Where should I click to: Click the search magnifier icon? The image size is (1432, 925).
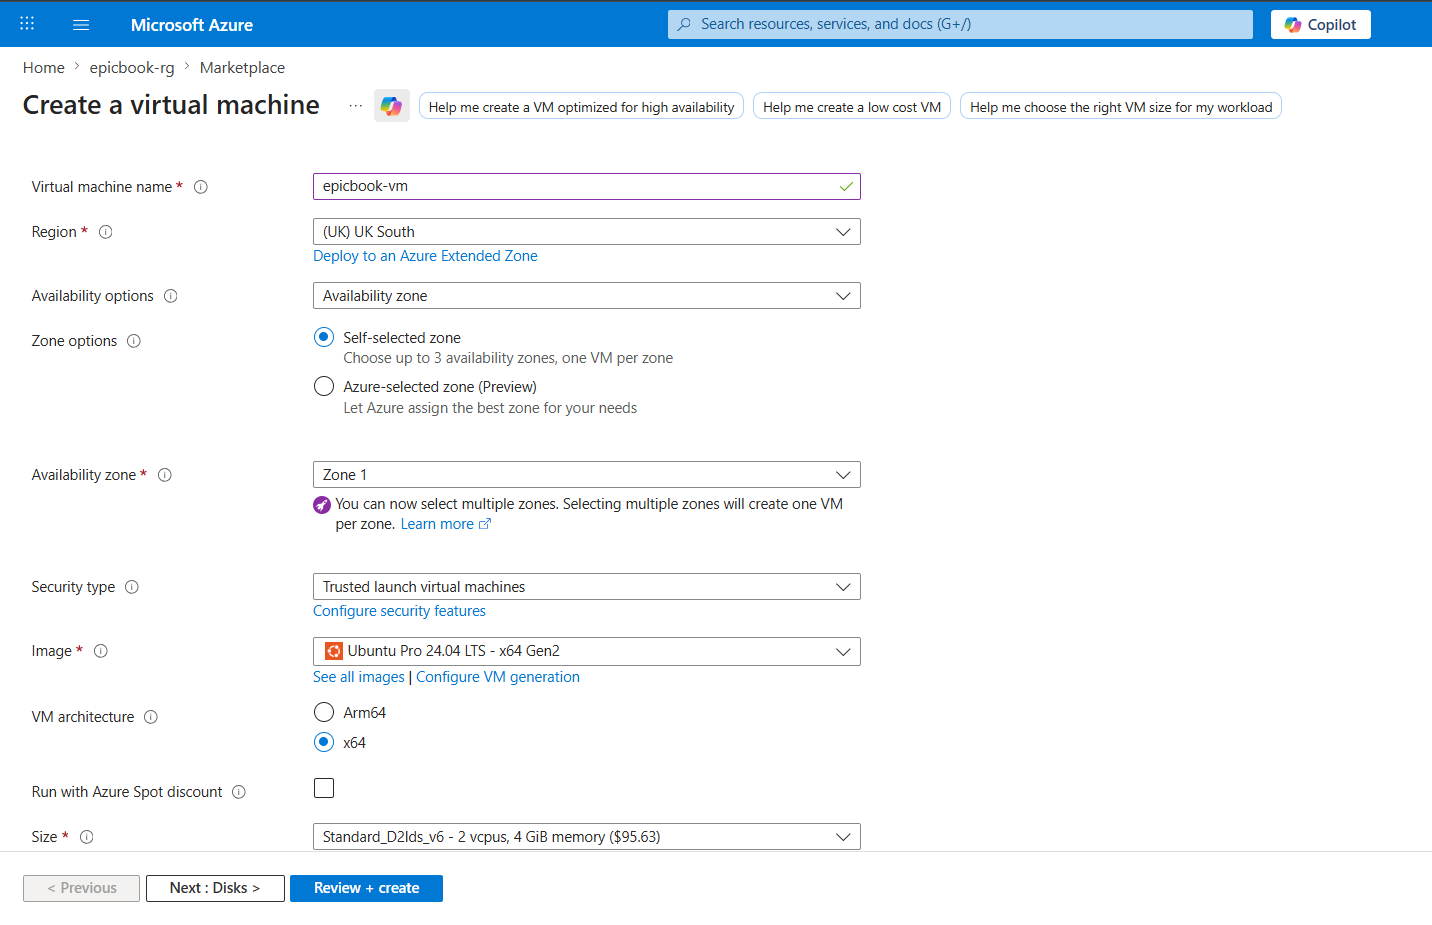pos(684,24)
